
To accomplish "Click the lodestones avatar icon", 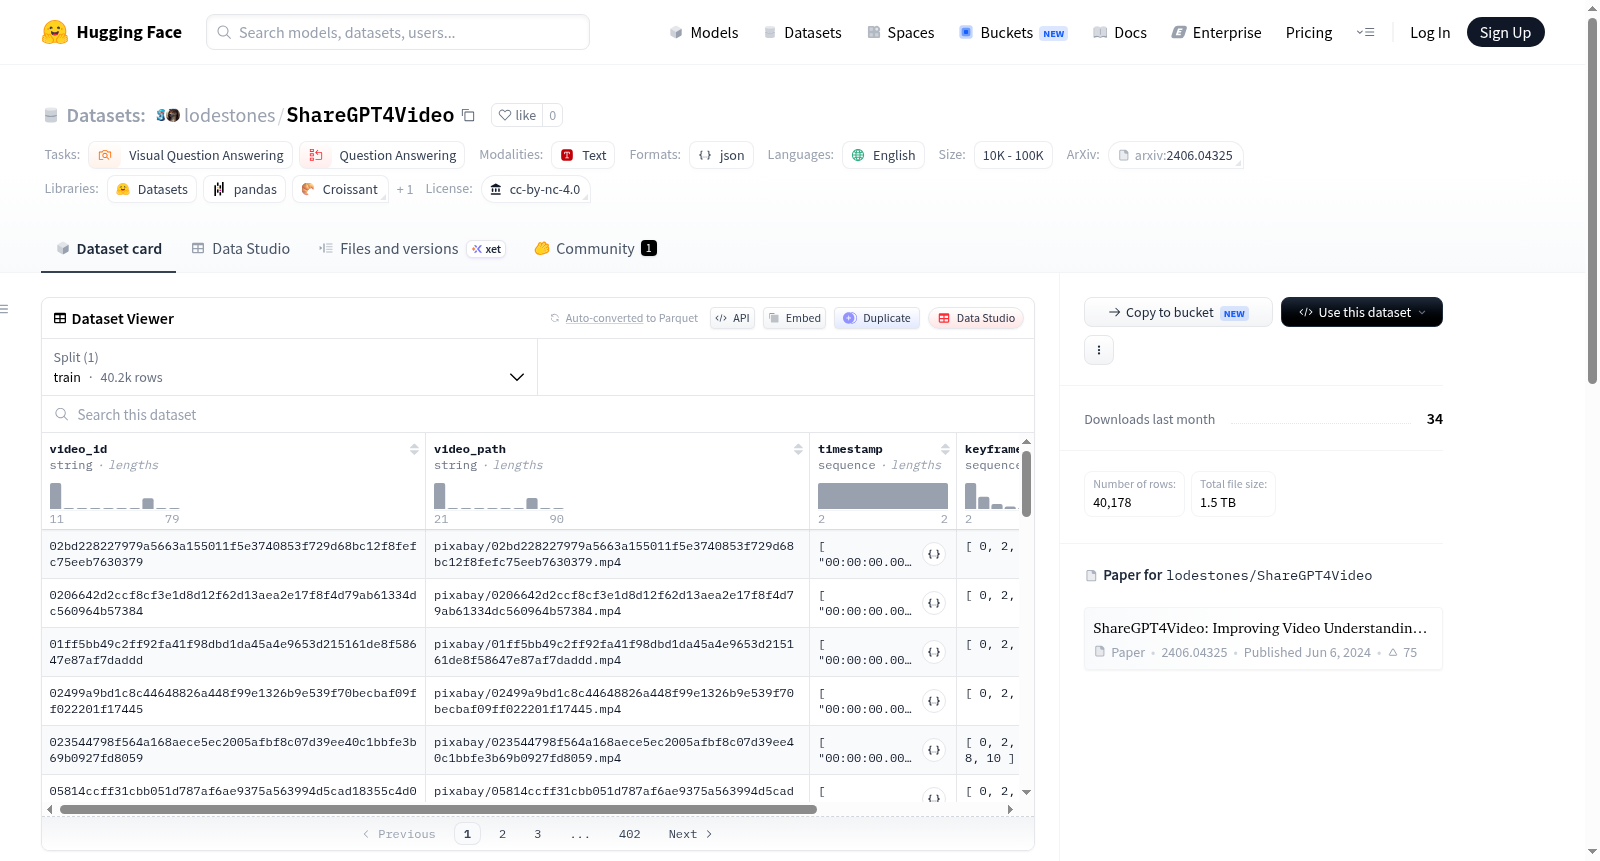I will pyautogui.click(x=168, y=115).
